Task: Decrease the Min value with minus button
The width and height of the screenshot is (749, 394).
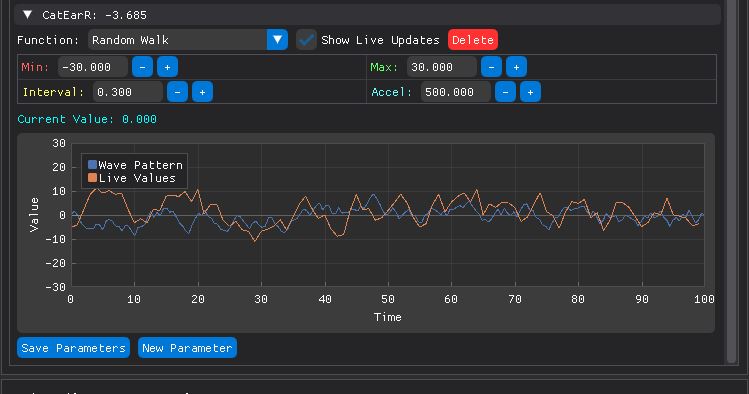Action: (142, 67)
